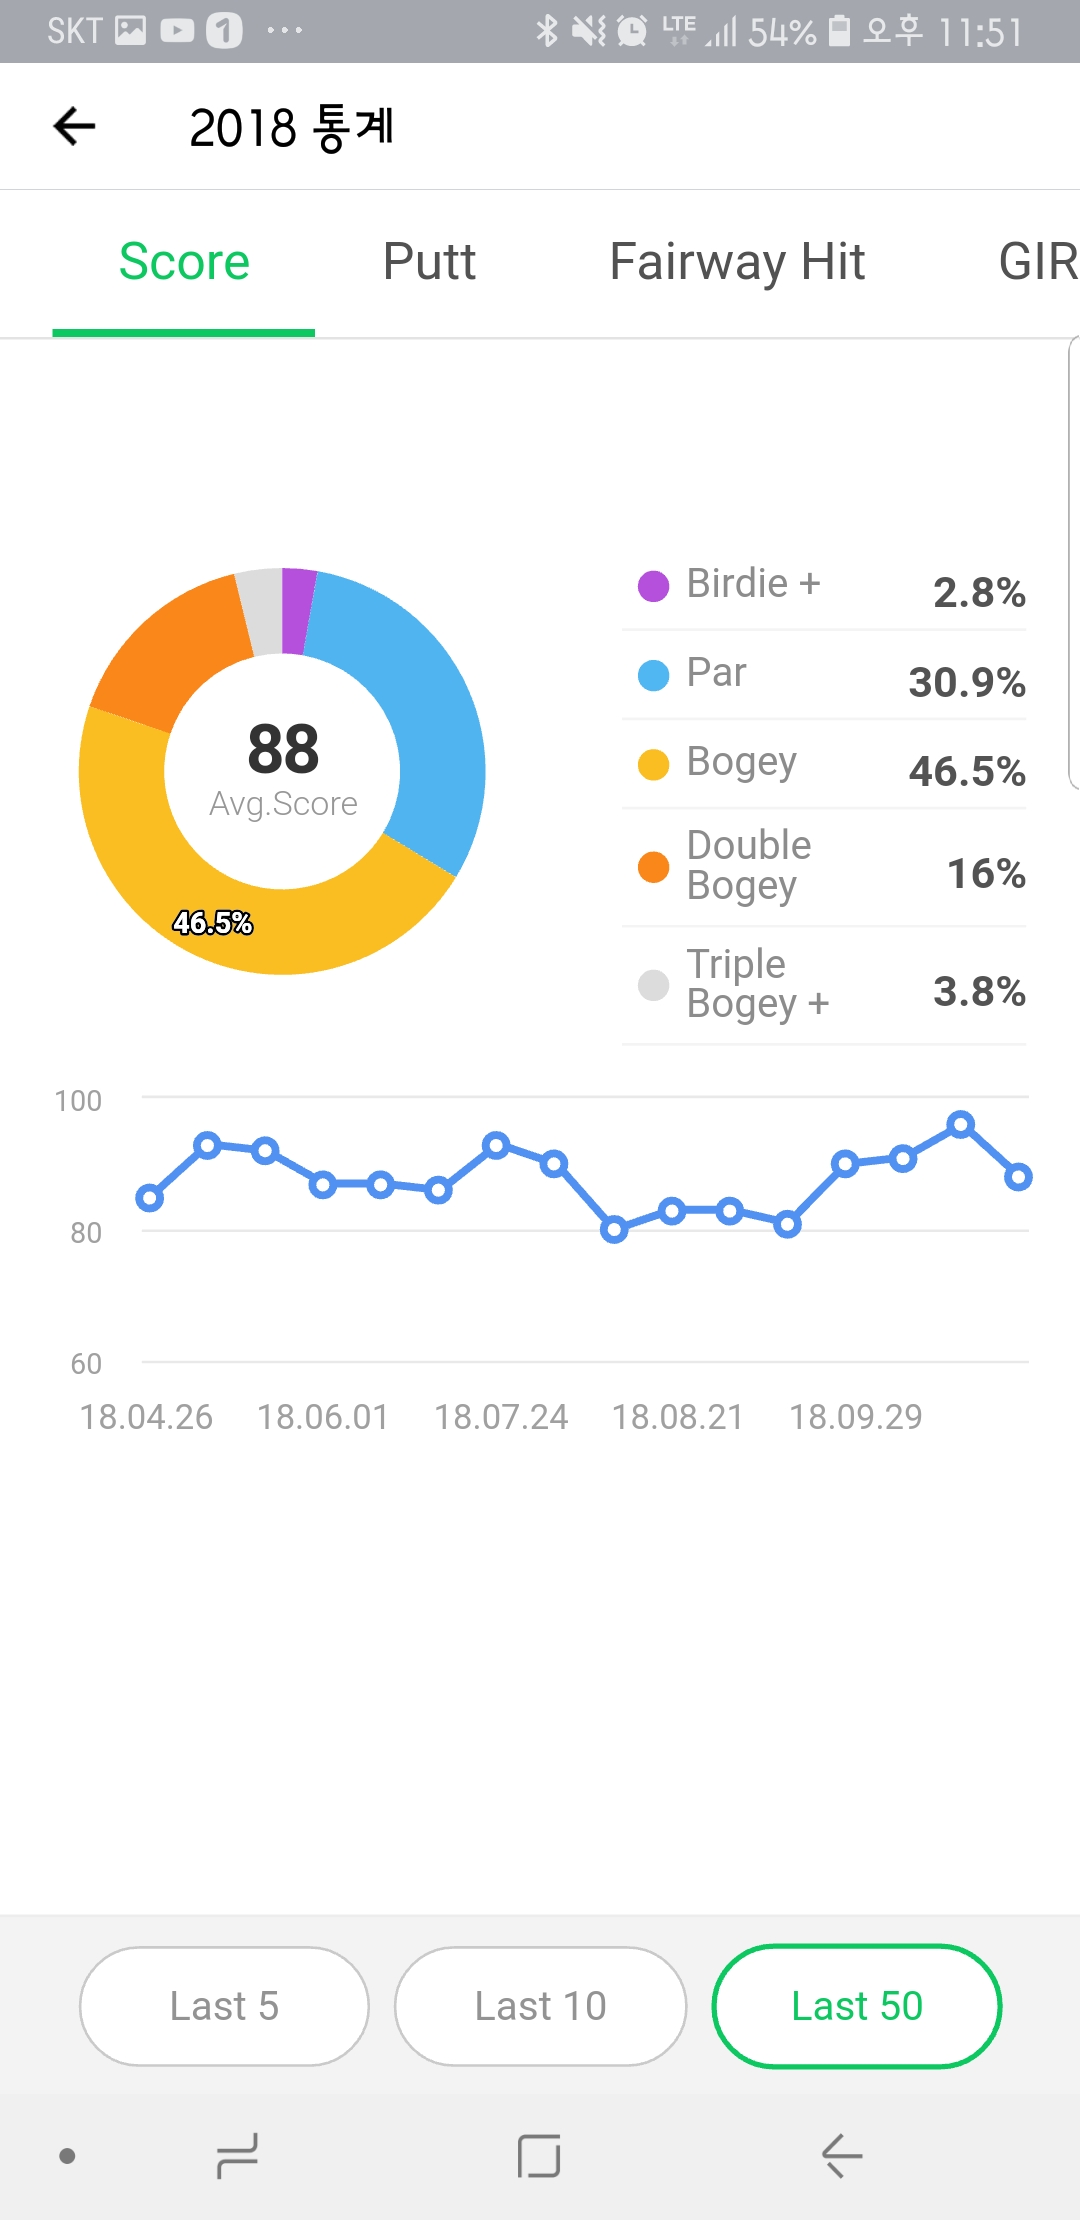Tap the back arrow in the header
The height and width of the screenshot is (2220, 1080).
pos(74,127)
